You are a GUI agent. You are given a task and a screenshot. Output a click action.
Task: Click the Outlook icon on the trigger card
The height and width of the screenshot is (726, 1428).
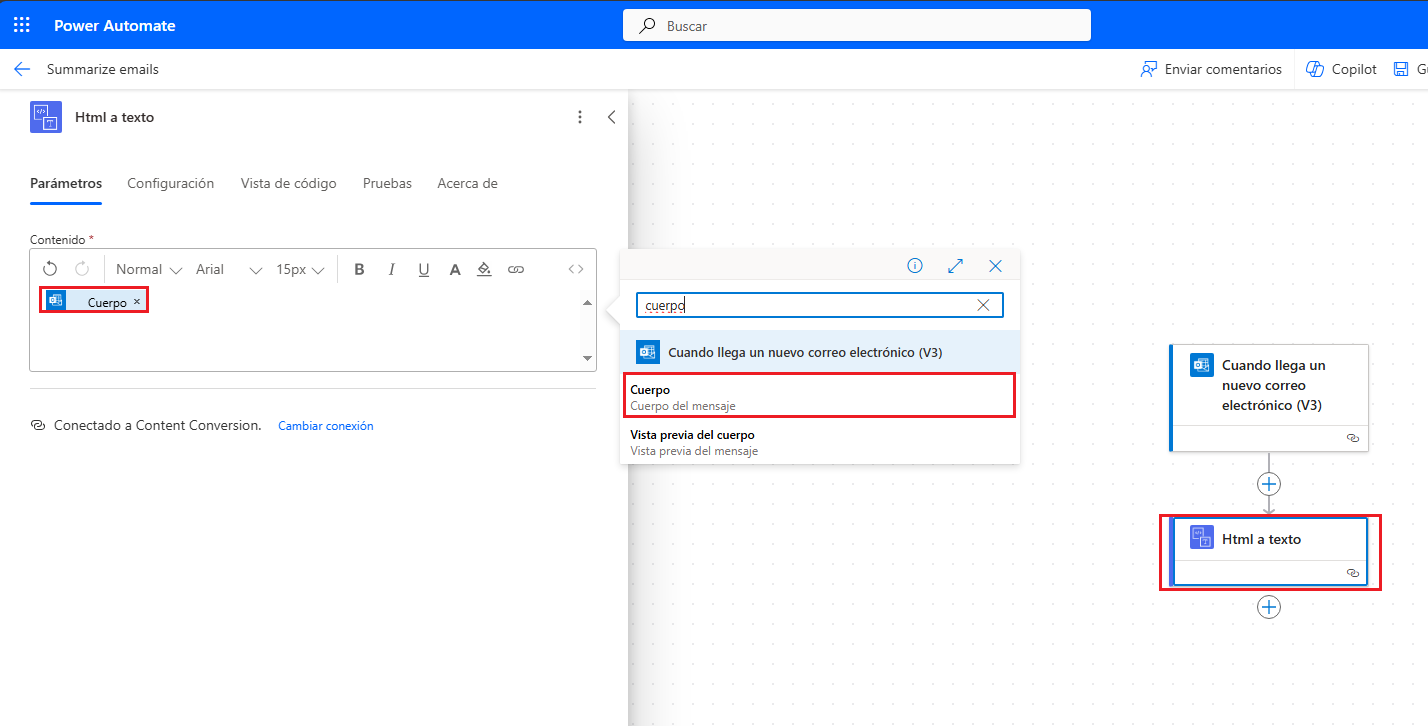[1201, 365]
